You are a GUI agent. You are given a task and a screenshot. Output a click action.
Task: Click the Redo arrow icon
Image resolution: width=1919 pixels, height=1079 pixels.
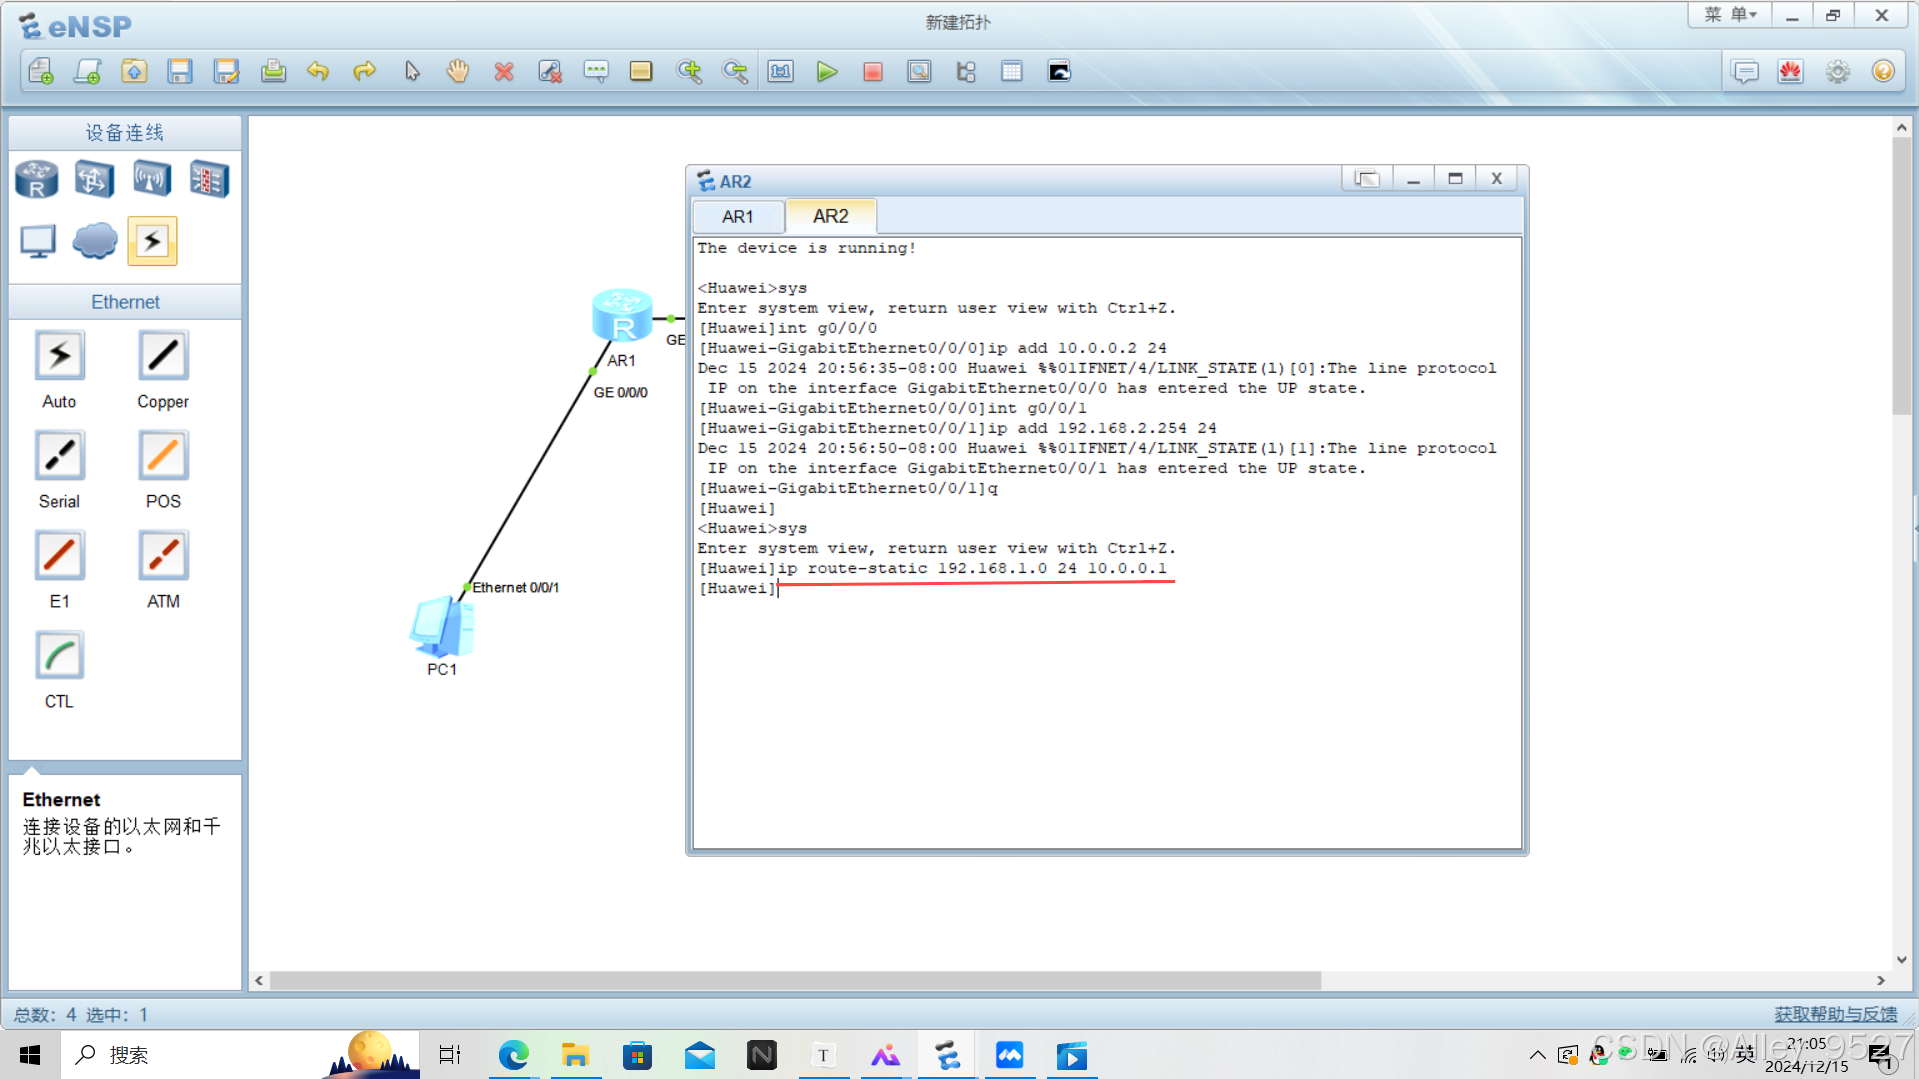tap(365, 71)
